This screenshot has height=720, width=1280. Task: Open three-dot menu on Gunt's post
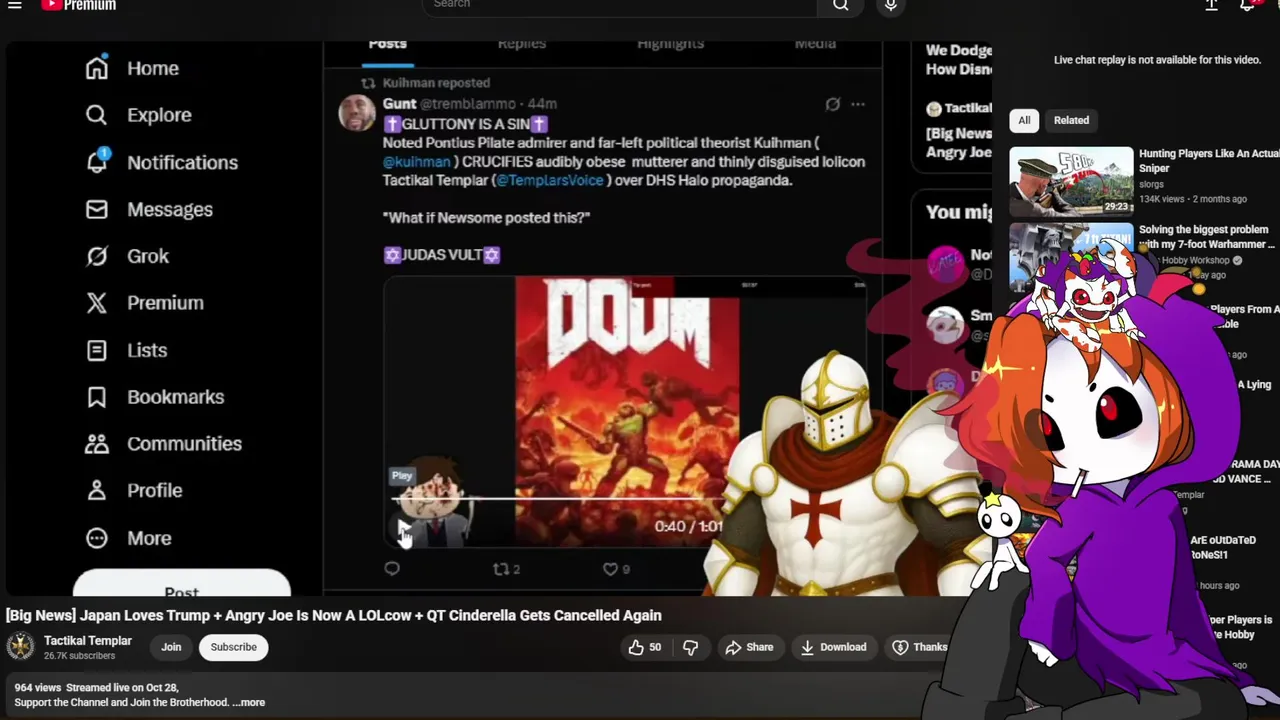click(x=857, y=104)
